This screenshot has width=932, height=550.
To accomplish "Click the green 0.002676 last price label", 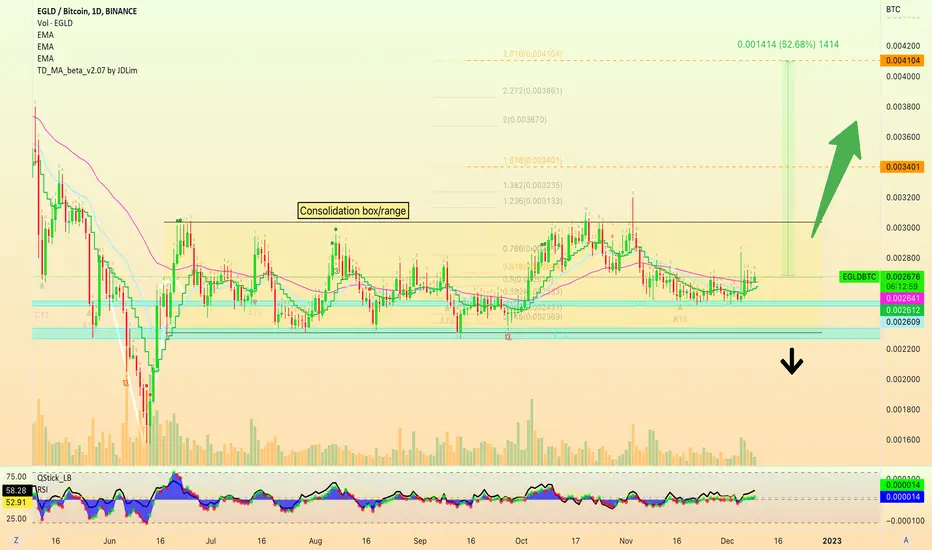I will pos(903,277).
